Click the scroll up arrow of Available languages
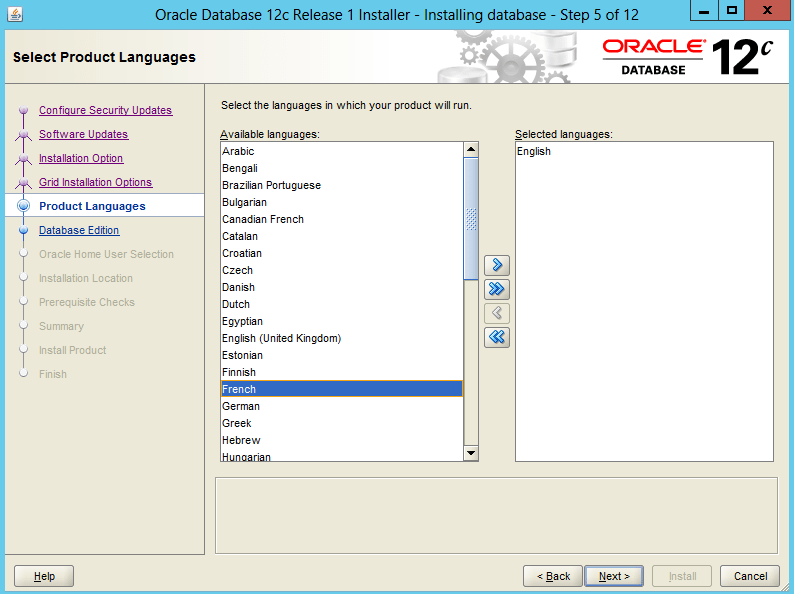 coord(471,149)
